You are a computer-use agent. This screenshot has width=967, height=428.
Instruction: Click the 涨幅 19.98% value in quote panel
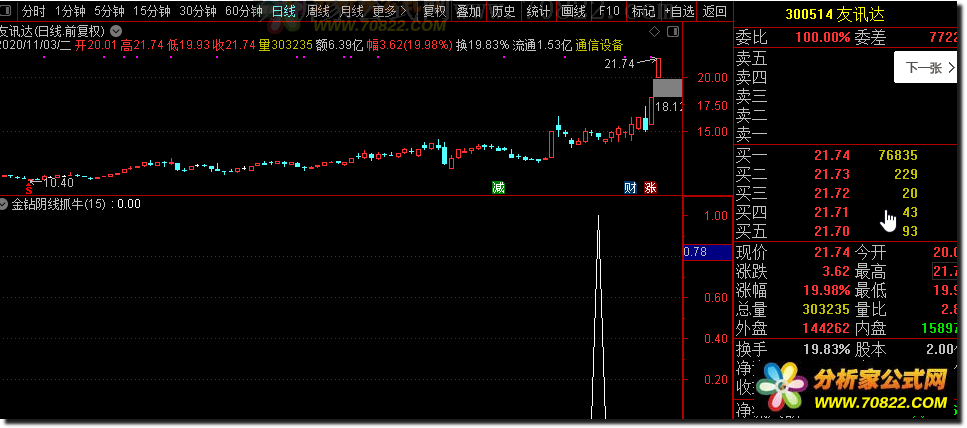[x=826, y=290]
